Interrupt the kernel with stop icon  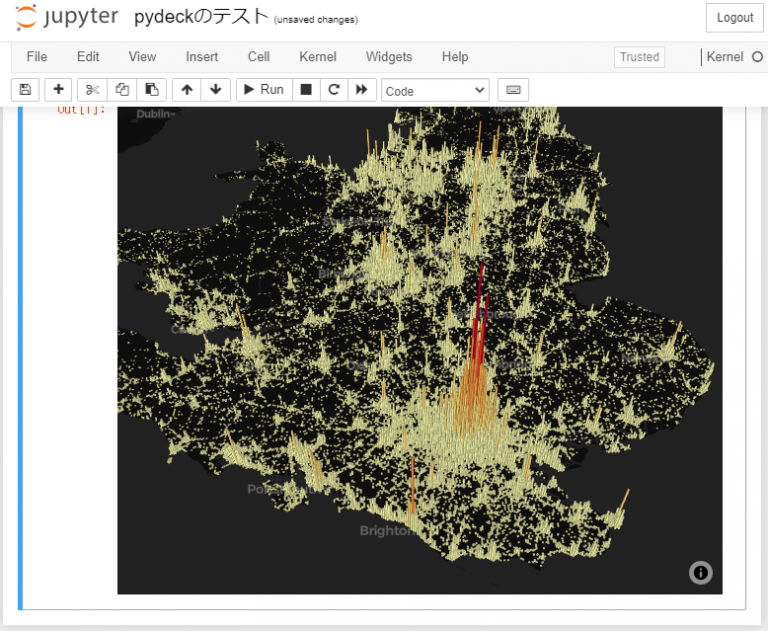click(306, 90)
